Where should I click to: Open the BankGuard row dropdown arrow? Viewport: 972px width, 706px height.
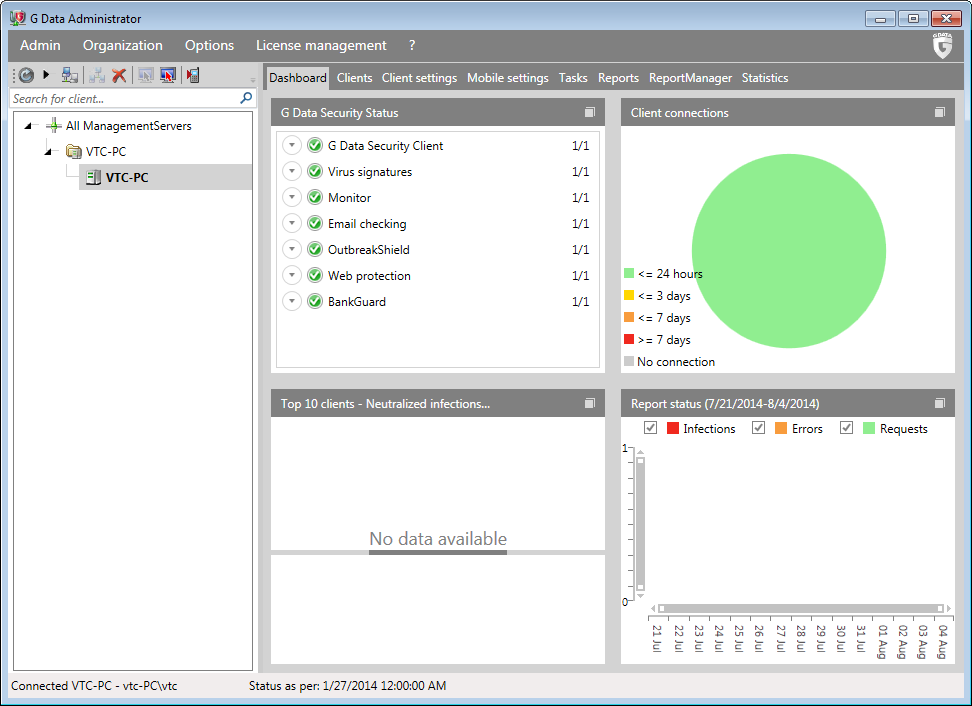click(x=292, y=302)
